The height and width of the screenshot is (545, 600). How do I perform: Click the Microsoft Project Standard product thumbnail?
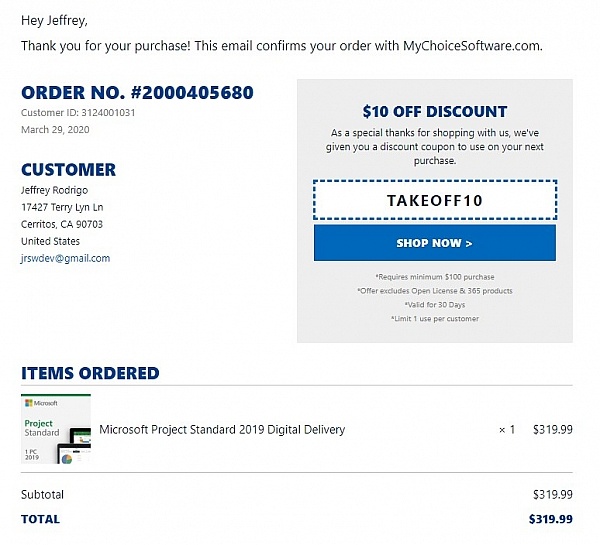[56, 430]
